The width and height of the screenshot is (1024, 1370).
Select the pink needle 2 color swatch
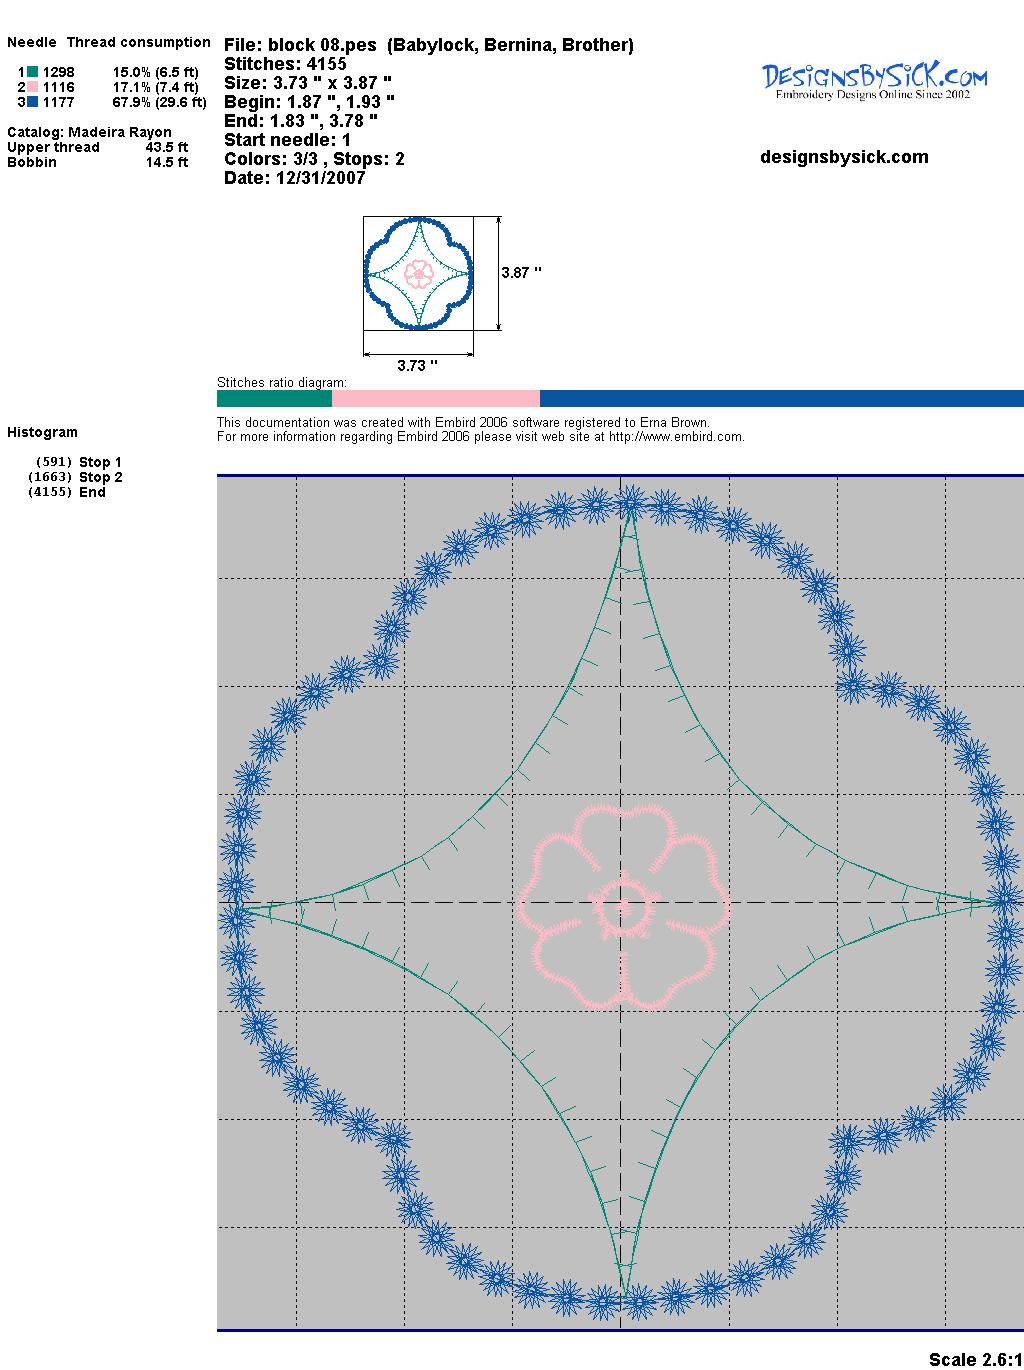tap(32, 87)
